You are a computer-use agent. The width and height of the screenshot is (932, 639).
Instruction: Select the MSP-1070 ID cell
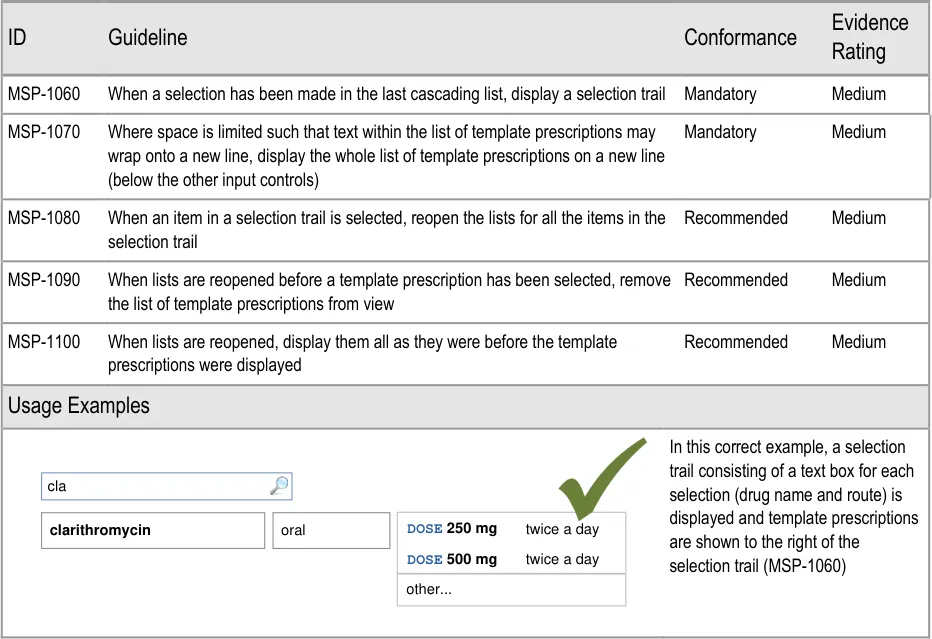click(x=44, y=132)
